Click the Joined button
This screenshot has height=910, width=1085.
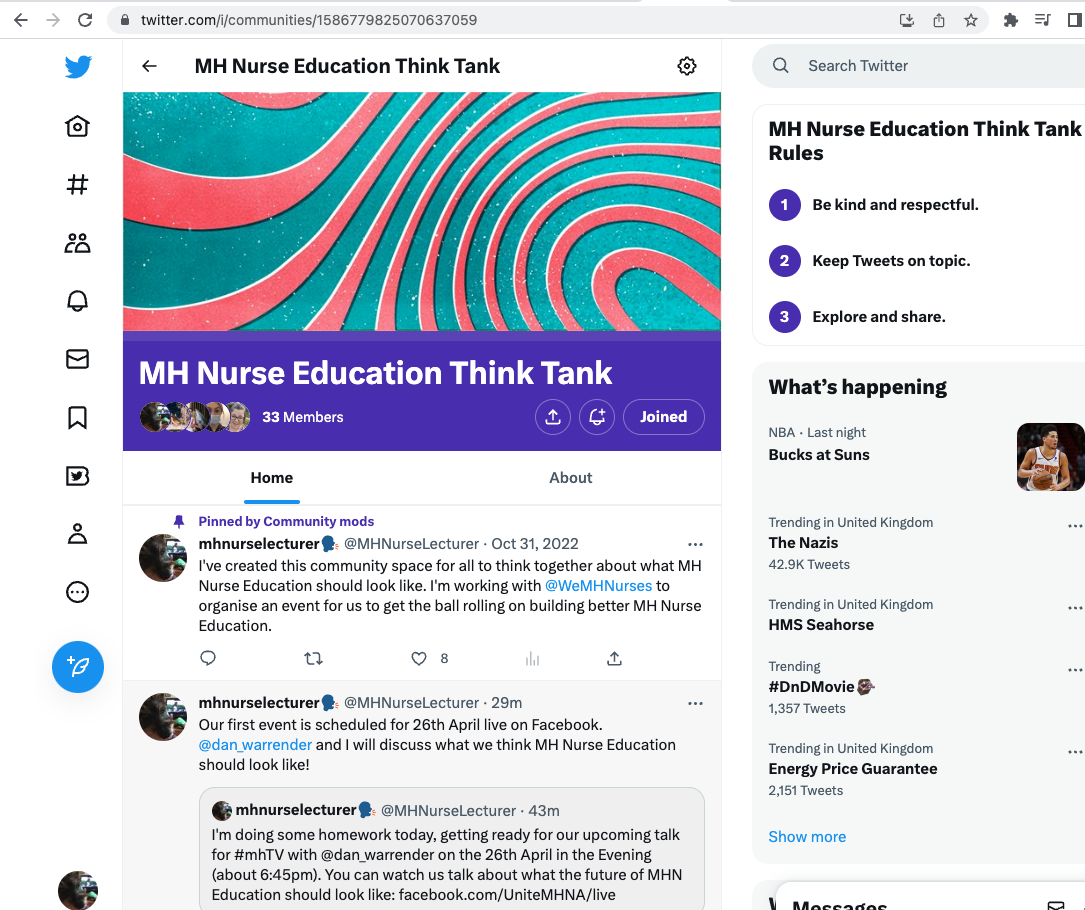[x=664, y=417]
